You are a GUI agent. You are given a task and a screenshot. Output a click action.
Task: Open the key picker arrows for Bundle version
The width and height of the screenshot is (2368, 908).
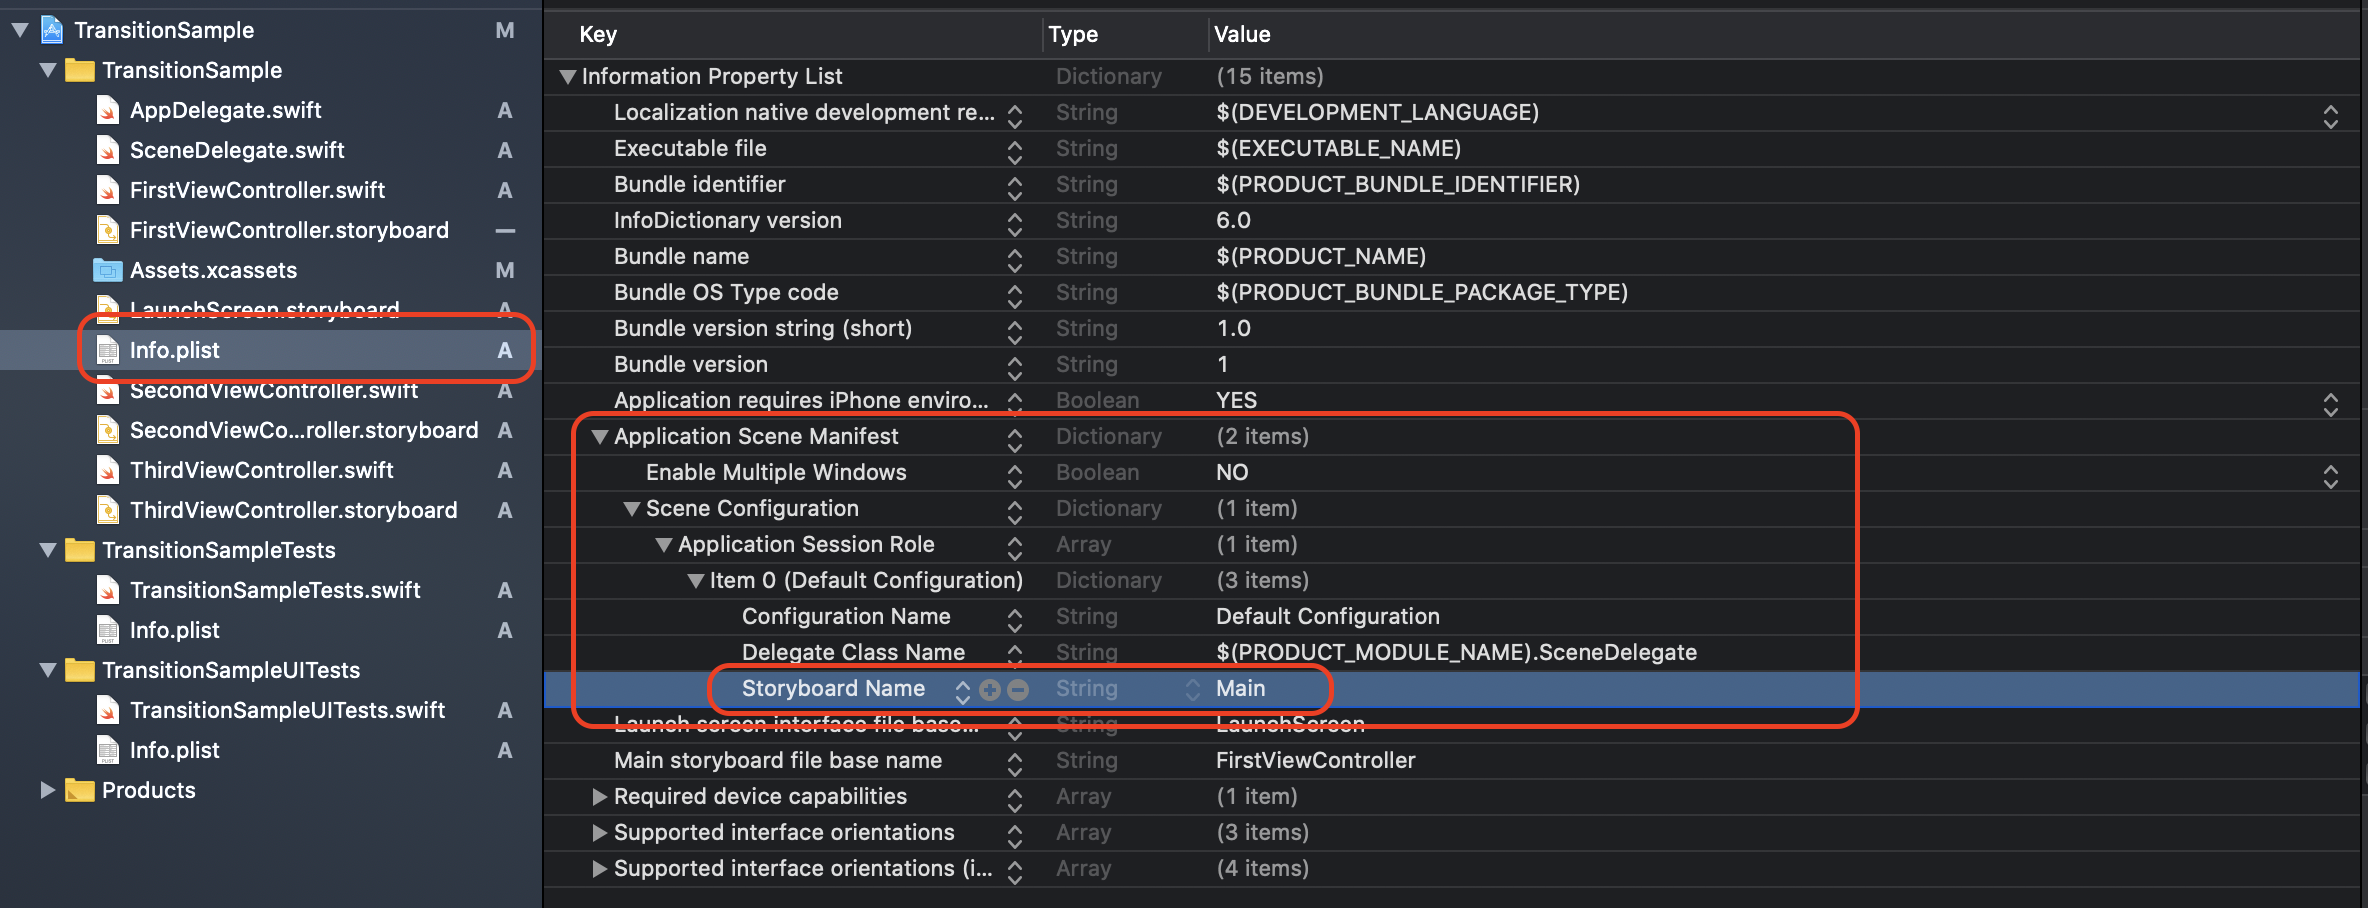click(x=1015, y=367)
